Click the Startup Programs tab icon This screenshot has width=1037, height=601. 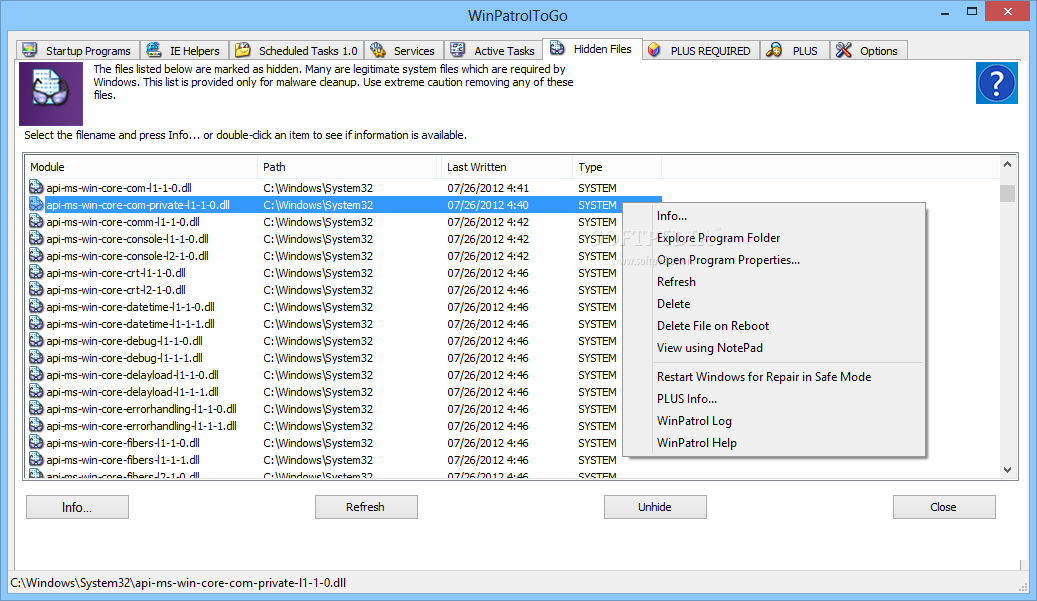[30, 50]
